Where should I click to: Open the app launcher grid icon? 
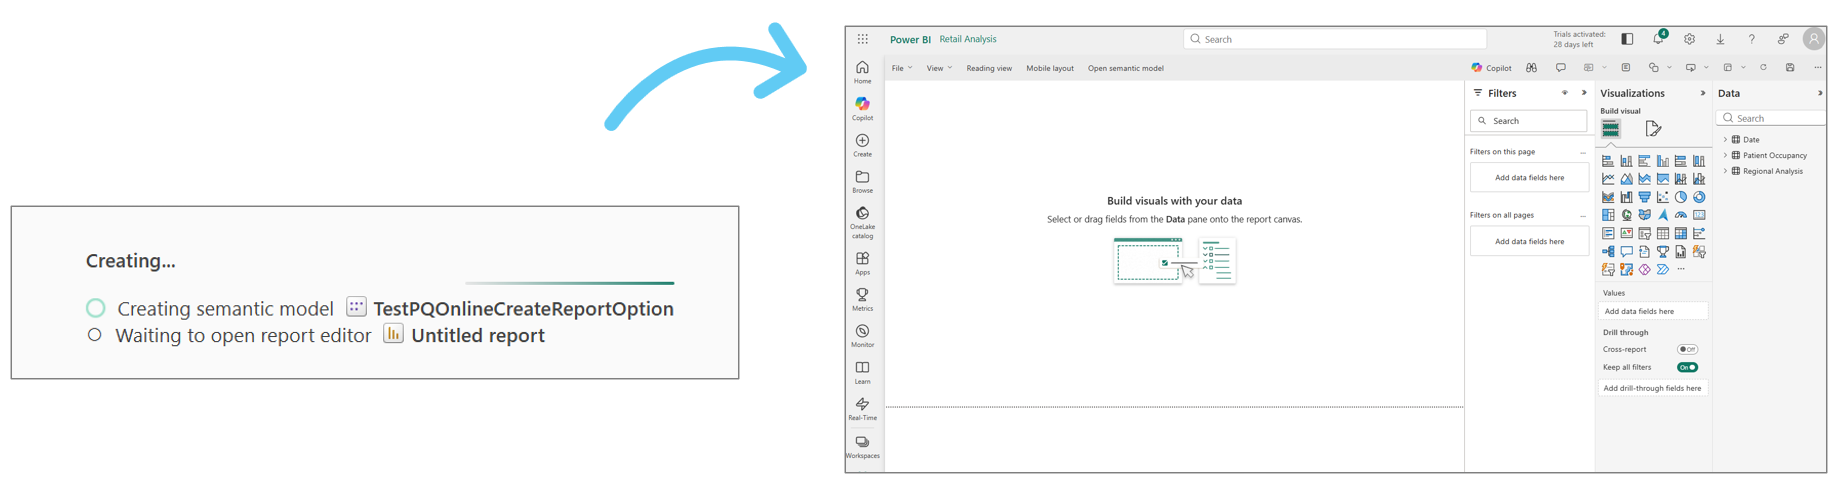coord(862,39)
